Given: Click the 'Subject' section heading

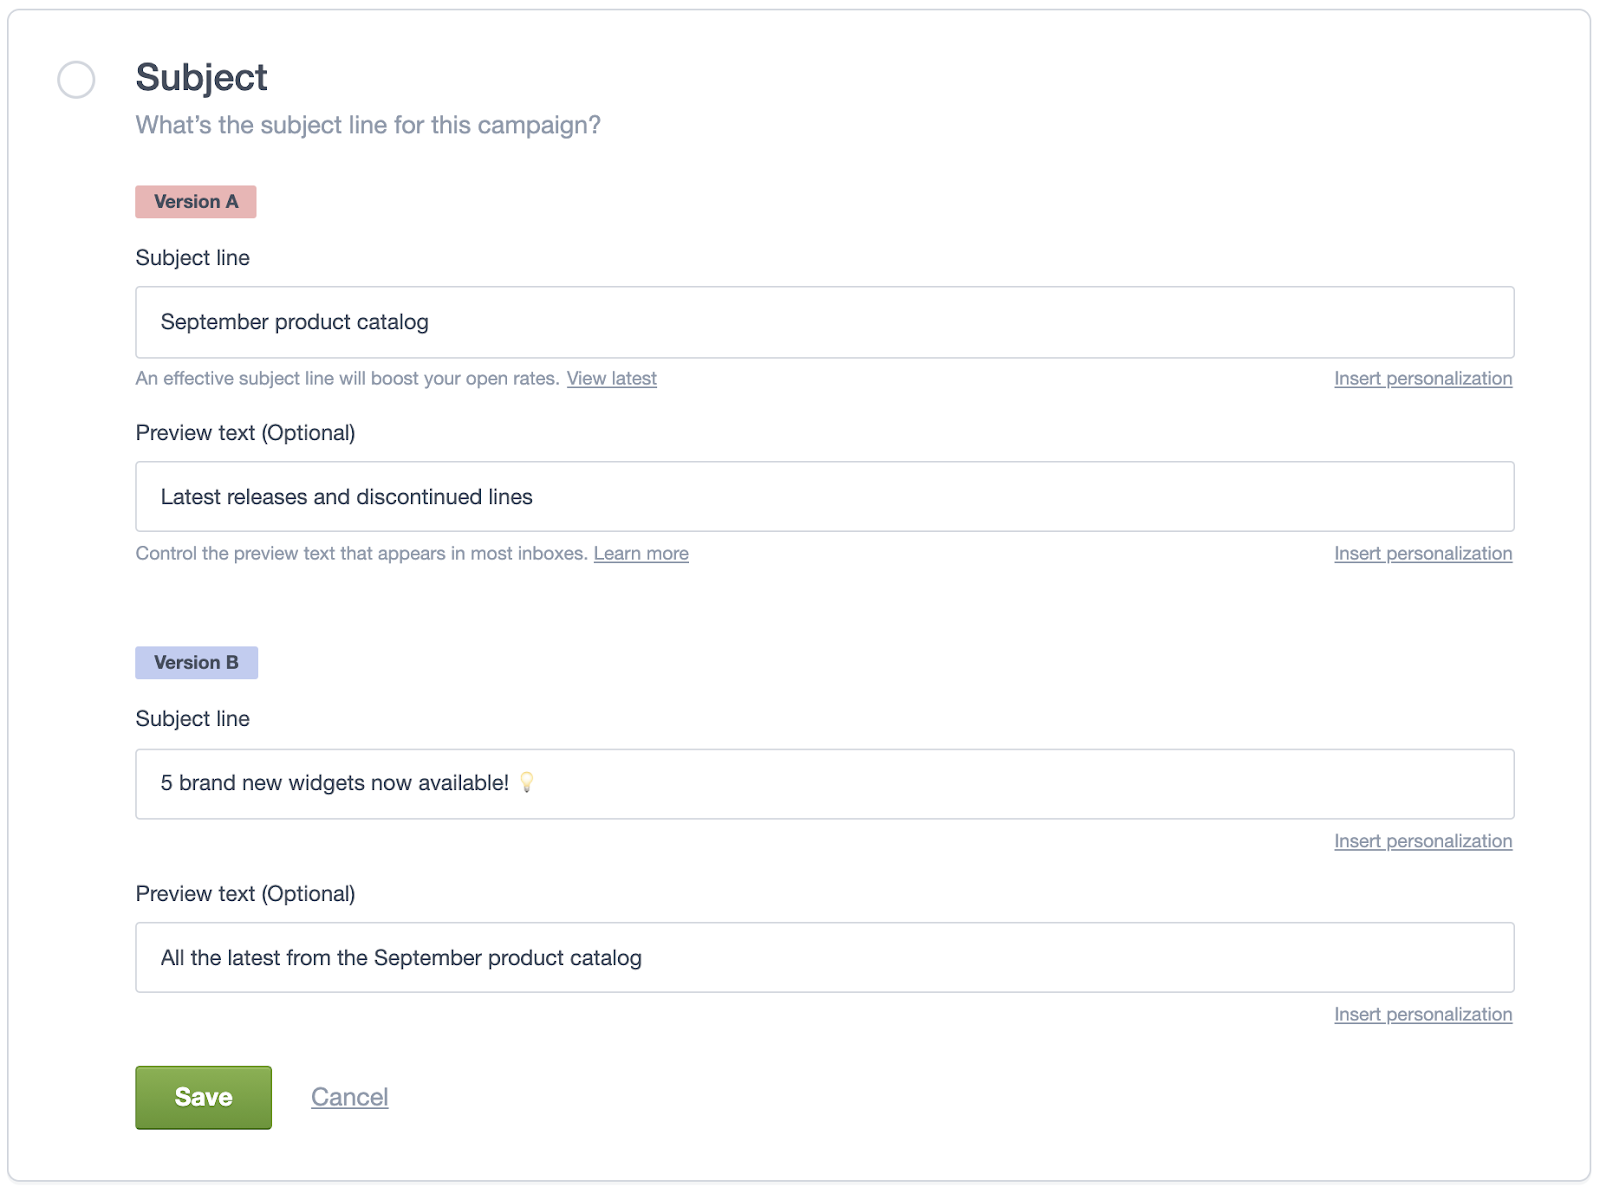Looking at the screenshot, I should click(202, 77).
